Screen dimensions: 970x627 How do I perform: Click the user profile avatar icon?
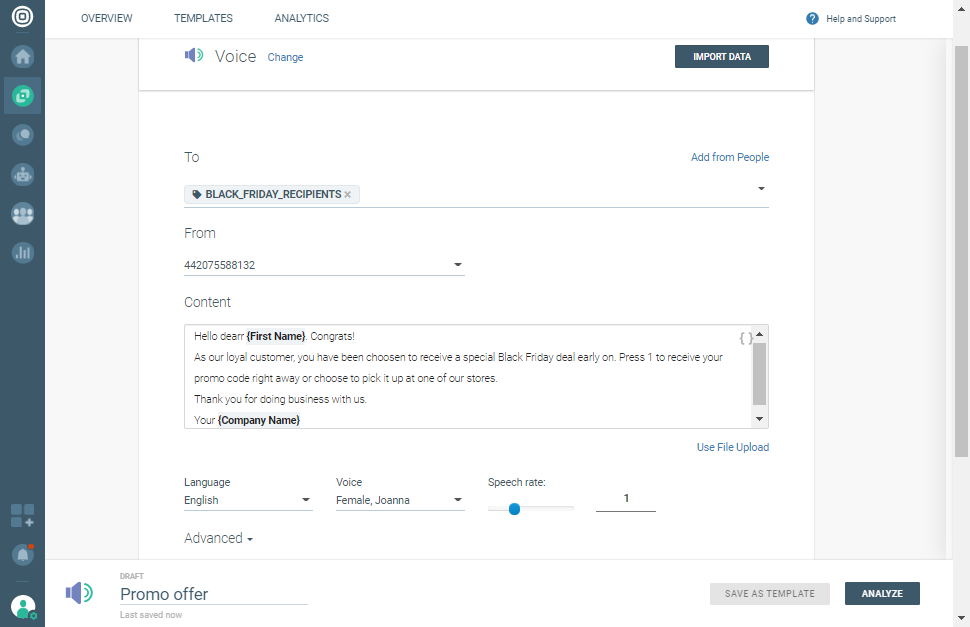tap(22, 606)
